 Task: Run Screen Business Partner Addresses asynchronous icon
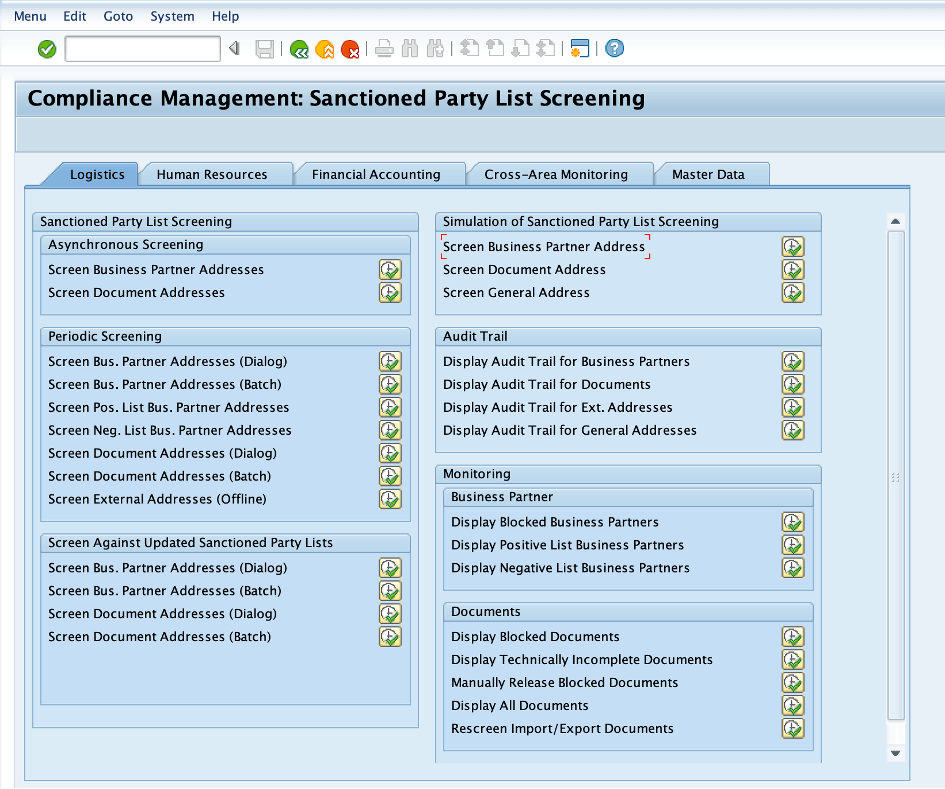(x=390, y=269)
